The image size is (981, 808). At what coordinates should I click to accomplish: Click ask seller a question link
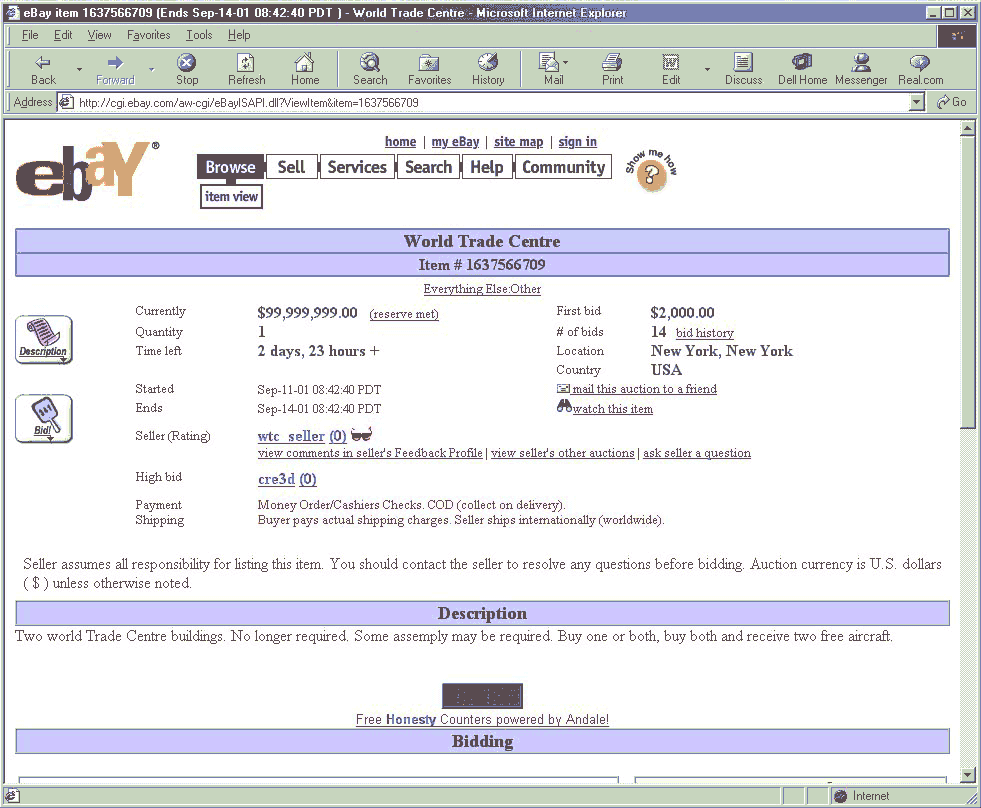click(x=697, y=453)
